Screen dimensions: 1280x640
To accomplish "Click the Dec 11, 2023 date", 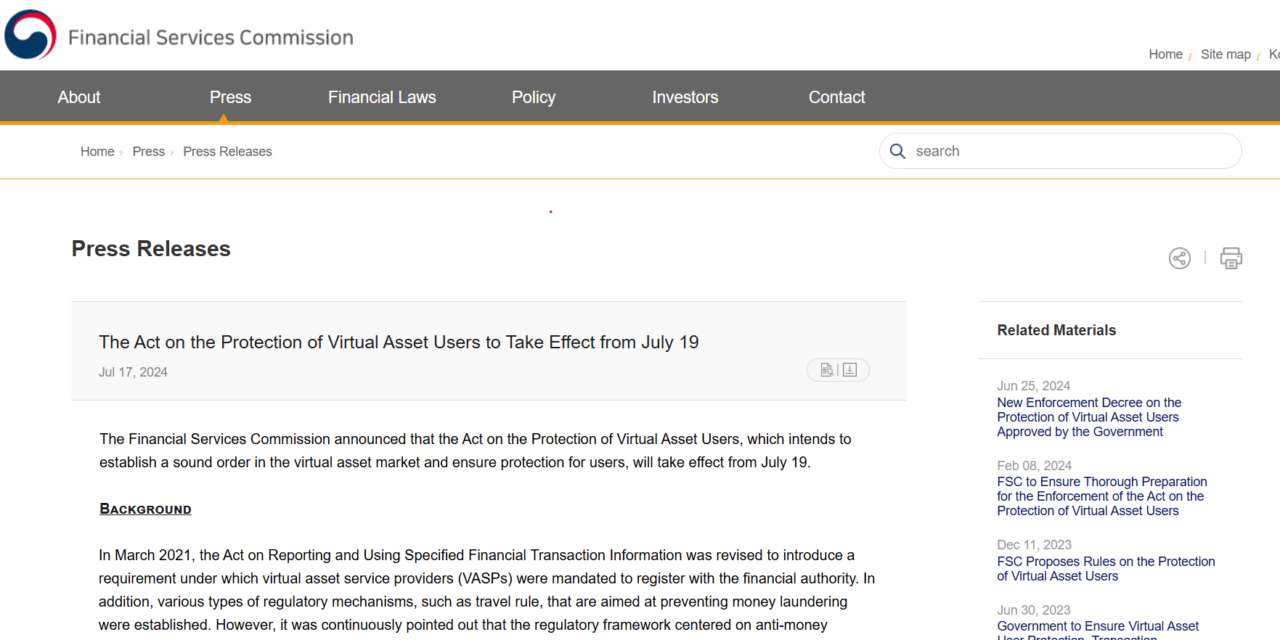I will [x=1034, y=545].
